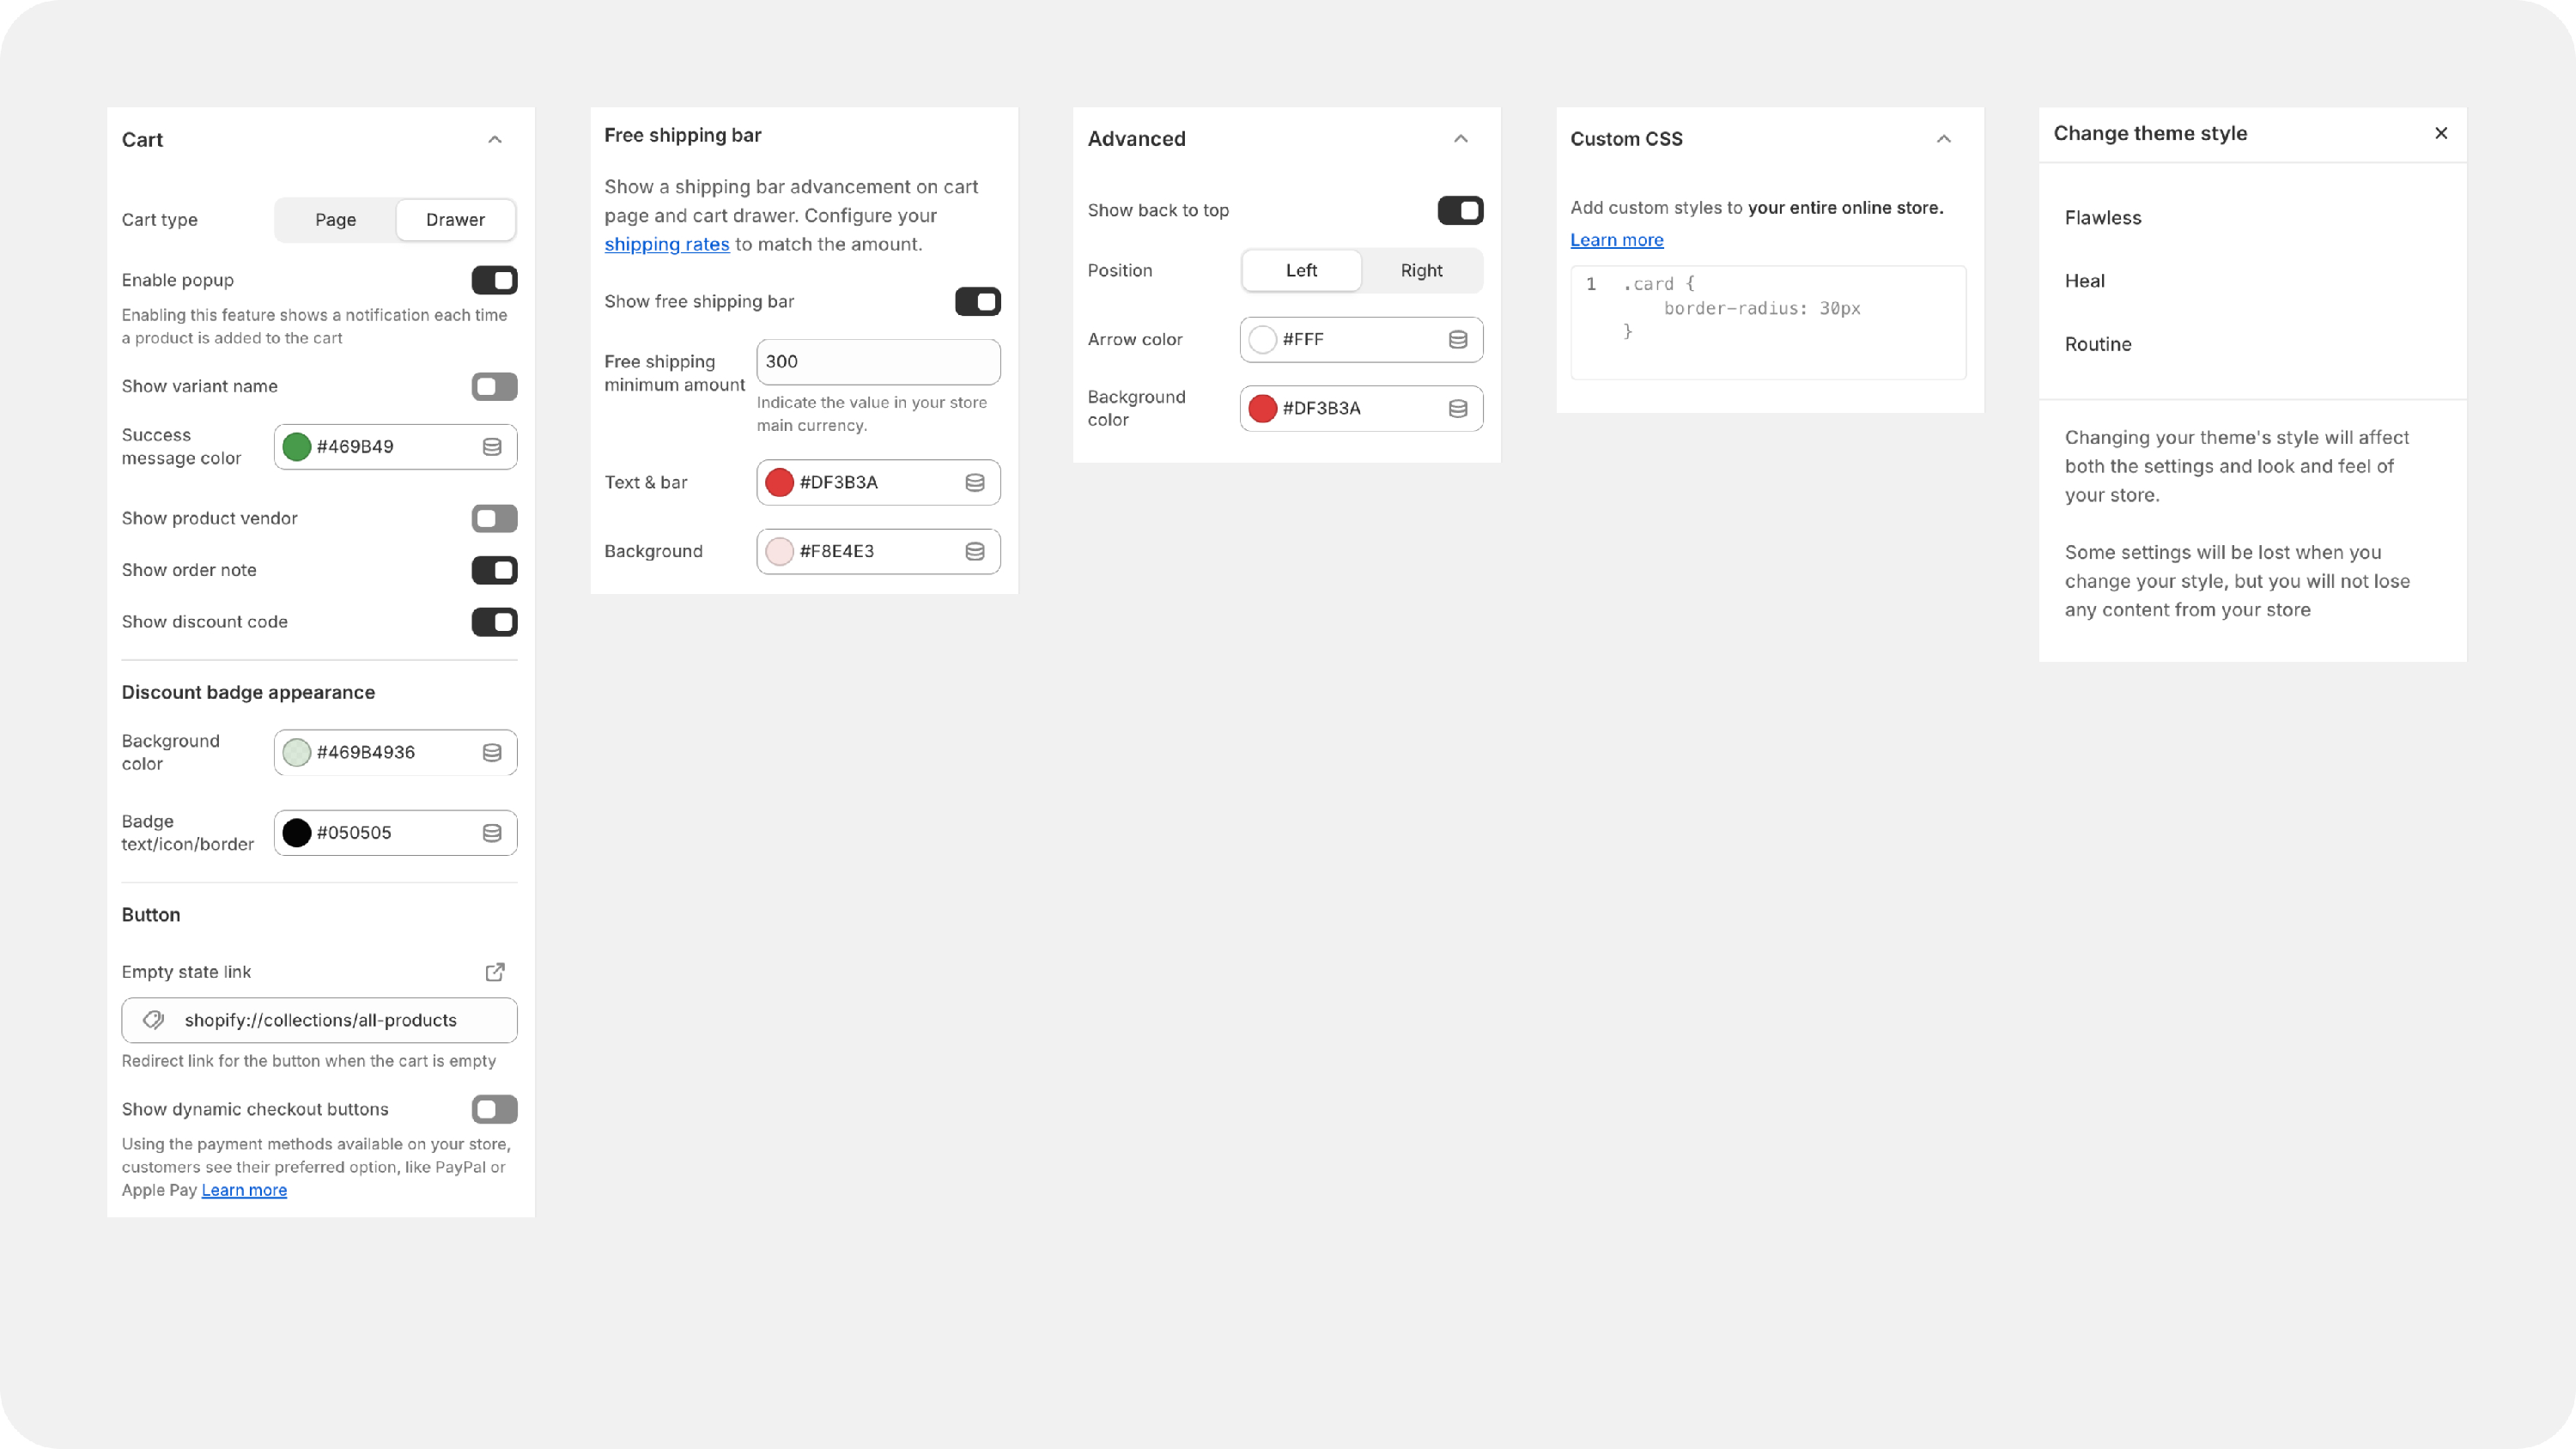The height and width of the screenshot is (1449, 2576).
Task: Set back to top position to Right
Action: click(1422, 271)
